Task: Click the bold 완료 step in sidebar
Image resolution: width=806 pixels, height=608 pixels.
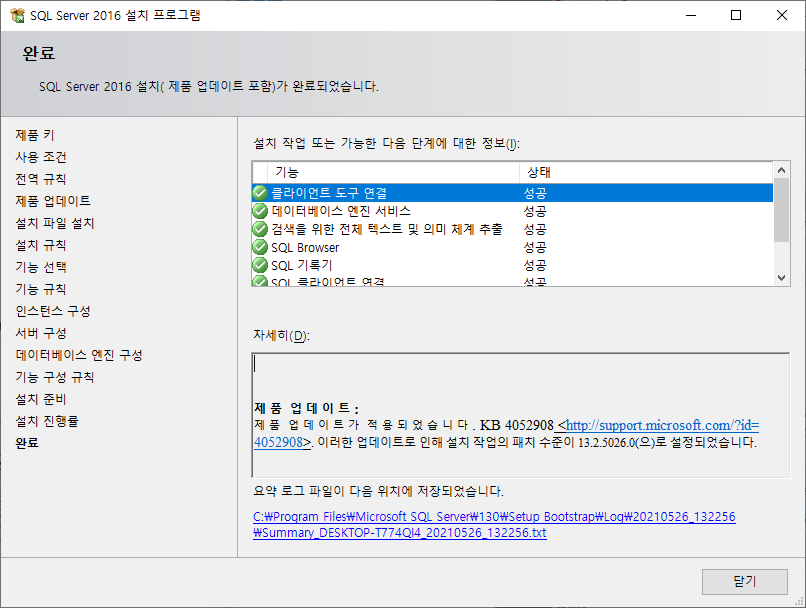Action: click(x=27, y=443)
